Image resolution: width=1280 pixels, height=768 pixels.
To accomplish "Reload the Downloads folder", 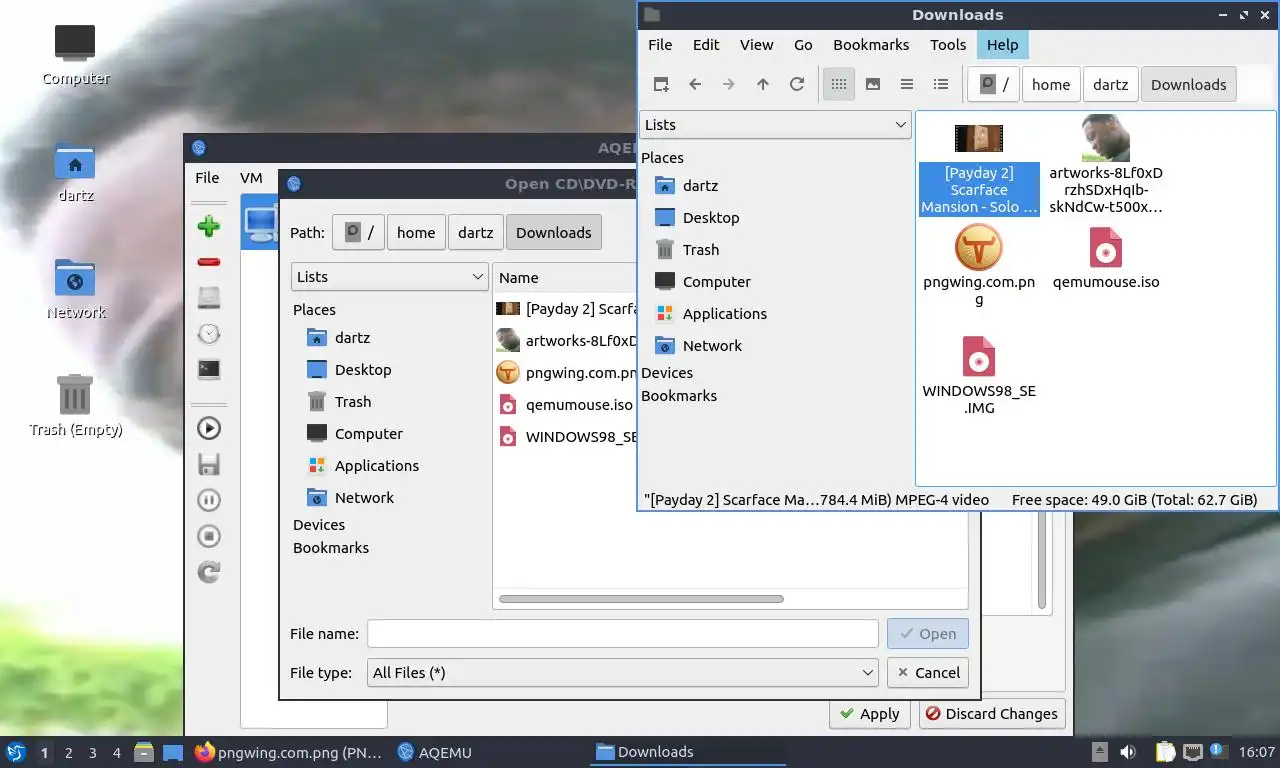I will click(797, 85).
